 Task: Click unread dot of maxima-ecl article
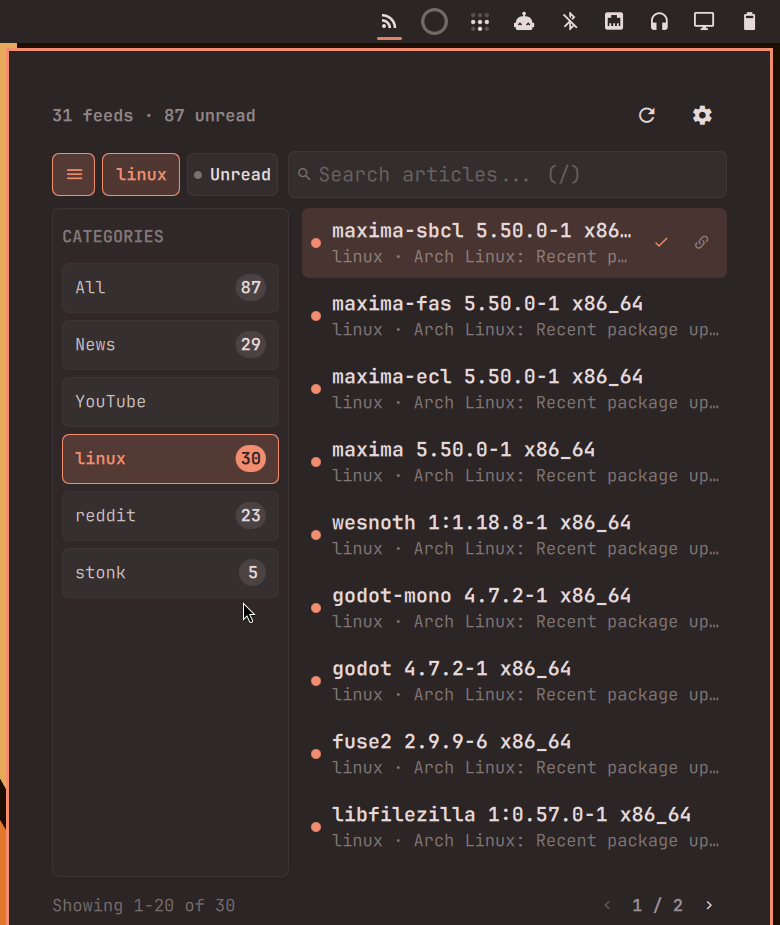click(x=316, y=389)
